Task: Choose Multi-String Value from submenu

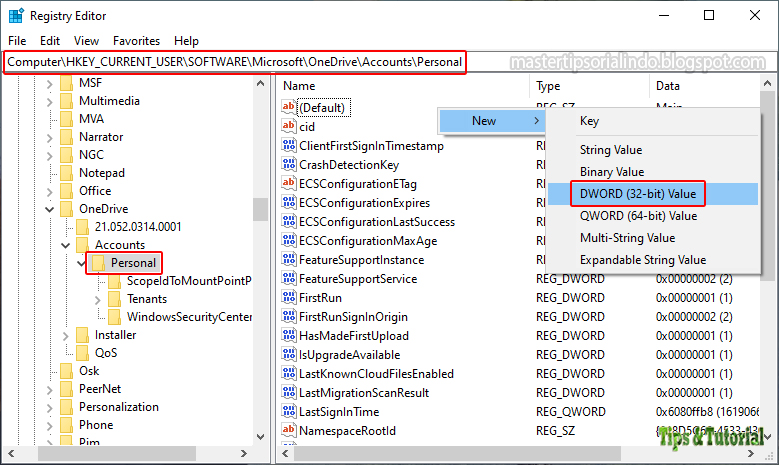Action: click(x=653, y=238)
